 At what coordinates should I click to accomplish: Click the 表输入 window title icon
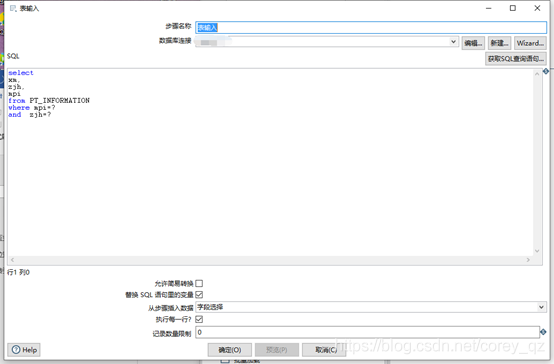pyautogui.click(x=13, y=8)
